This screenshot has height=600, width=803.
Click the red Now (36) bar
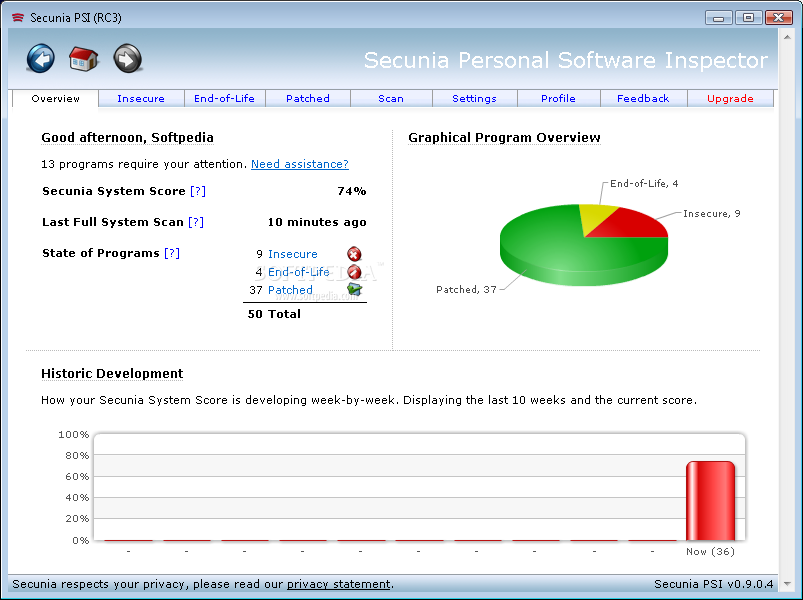click(710, 501)
